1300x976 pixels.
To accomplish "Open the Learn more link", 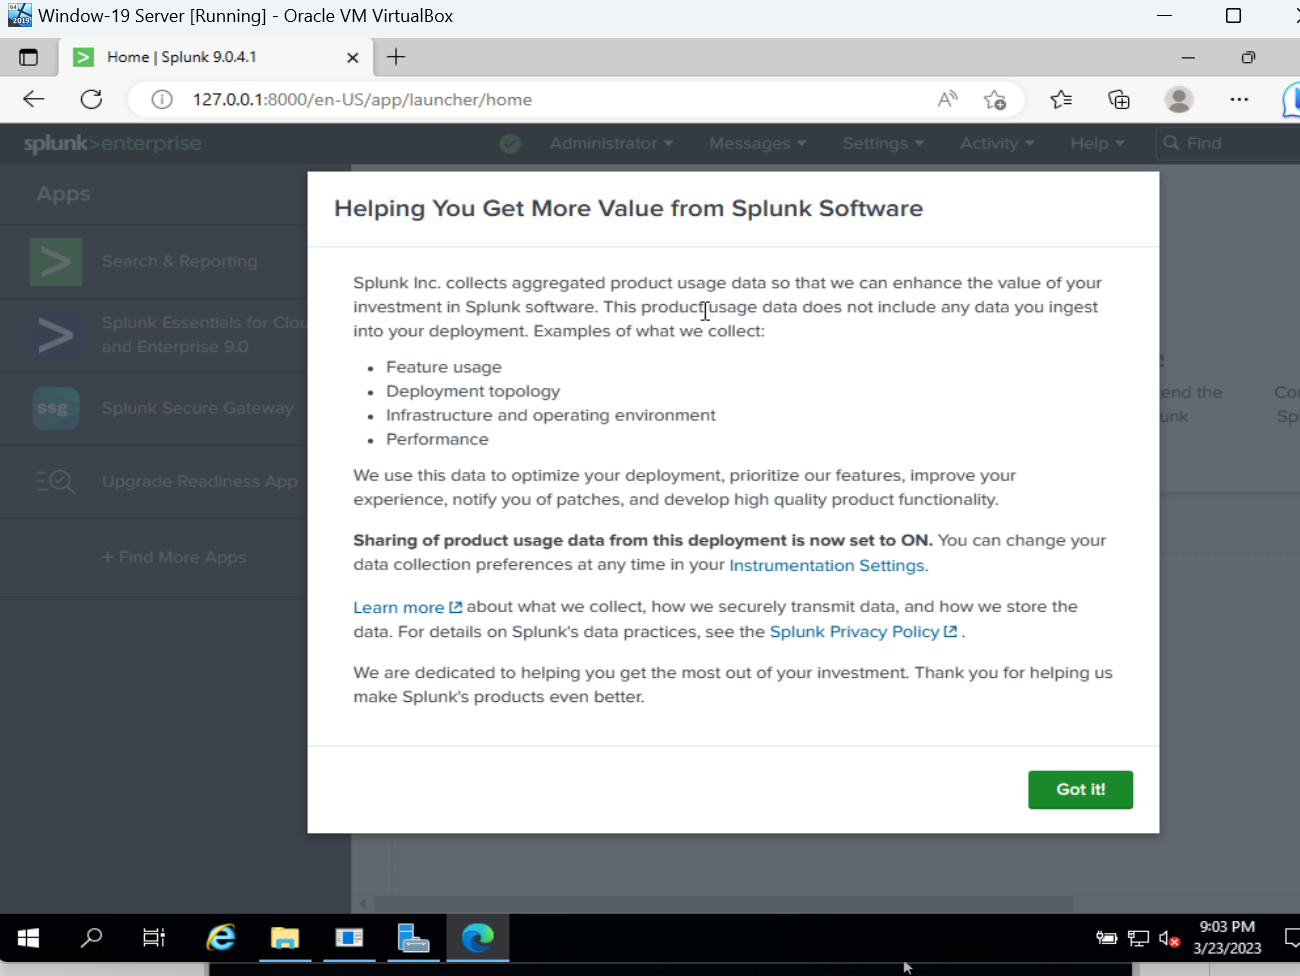I will click(x=407, y=607).
